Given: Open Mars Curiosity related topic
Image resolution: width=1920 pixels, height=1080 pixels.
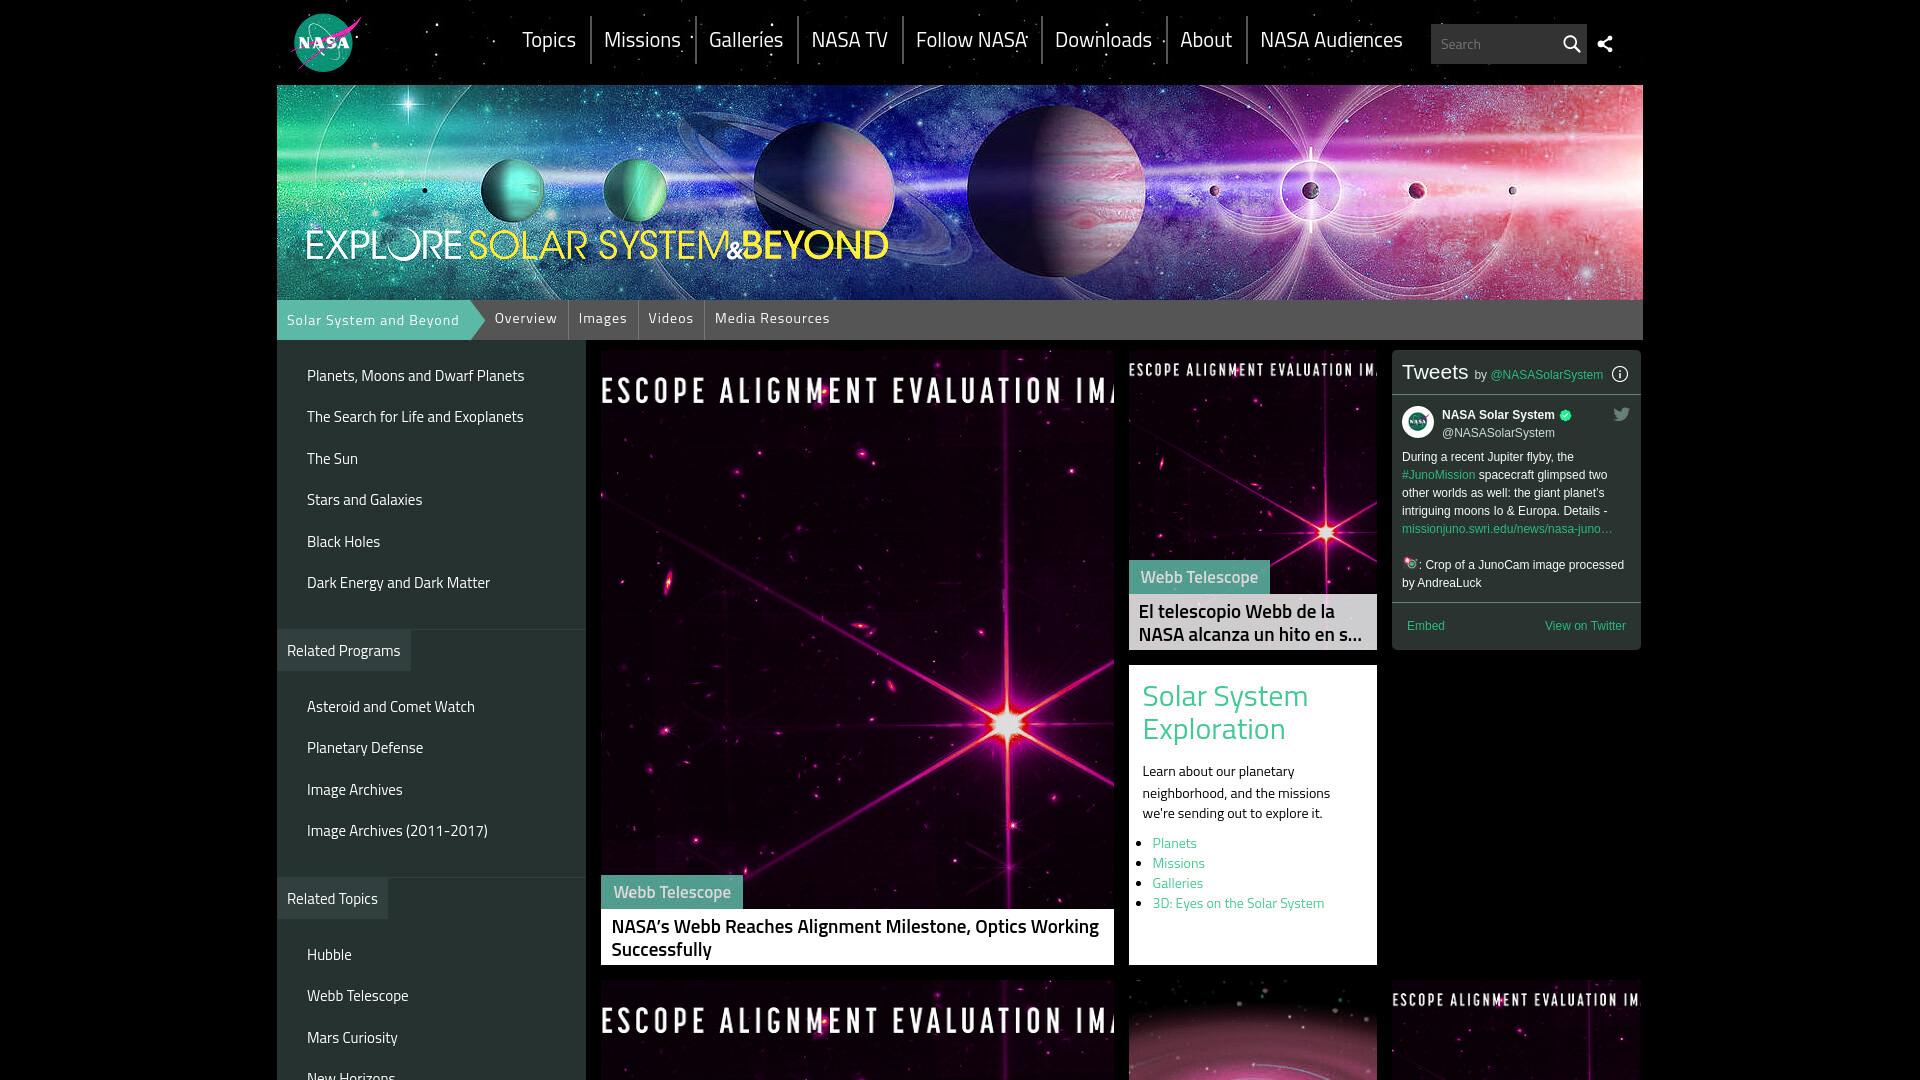Looking at the screenshot, I should 352,1038.
